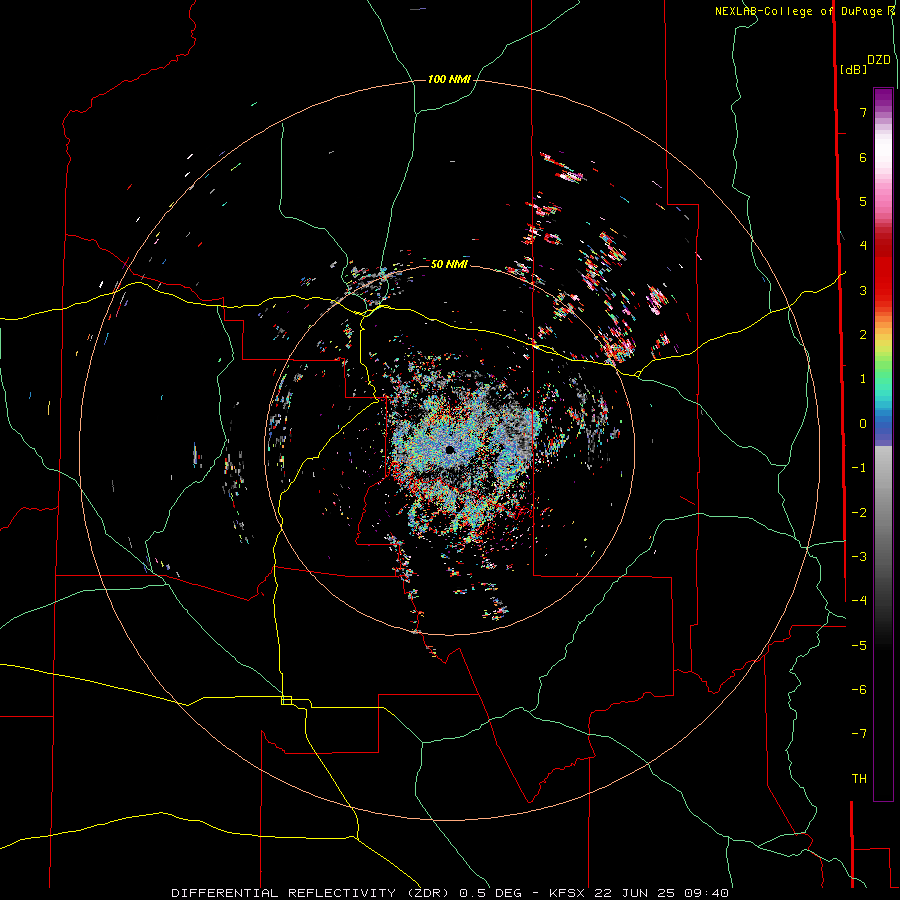Click the "[dB]" units label
Image resolution: width=900 pixels, height=900 pixels.
[x=853, y=69]
